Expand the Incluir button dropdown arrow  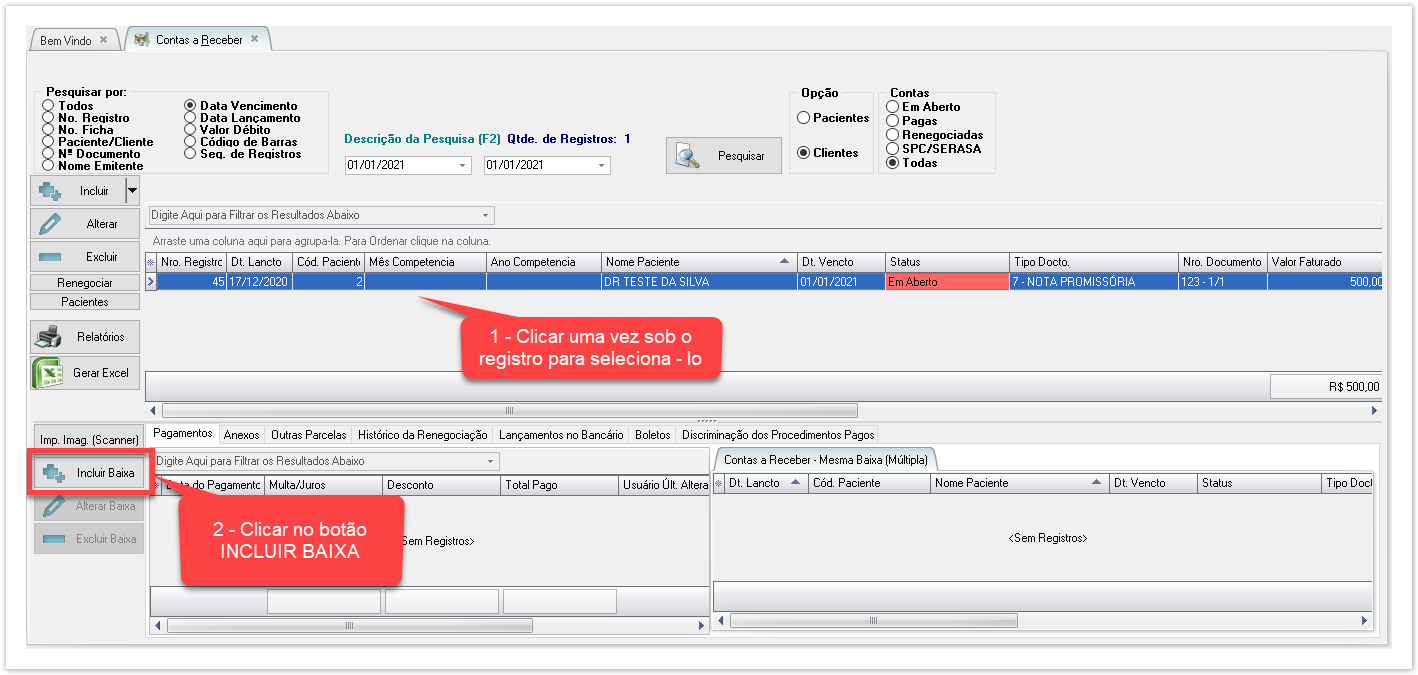point(132,190)
